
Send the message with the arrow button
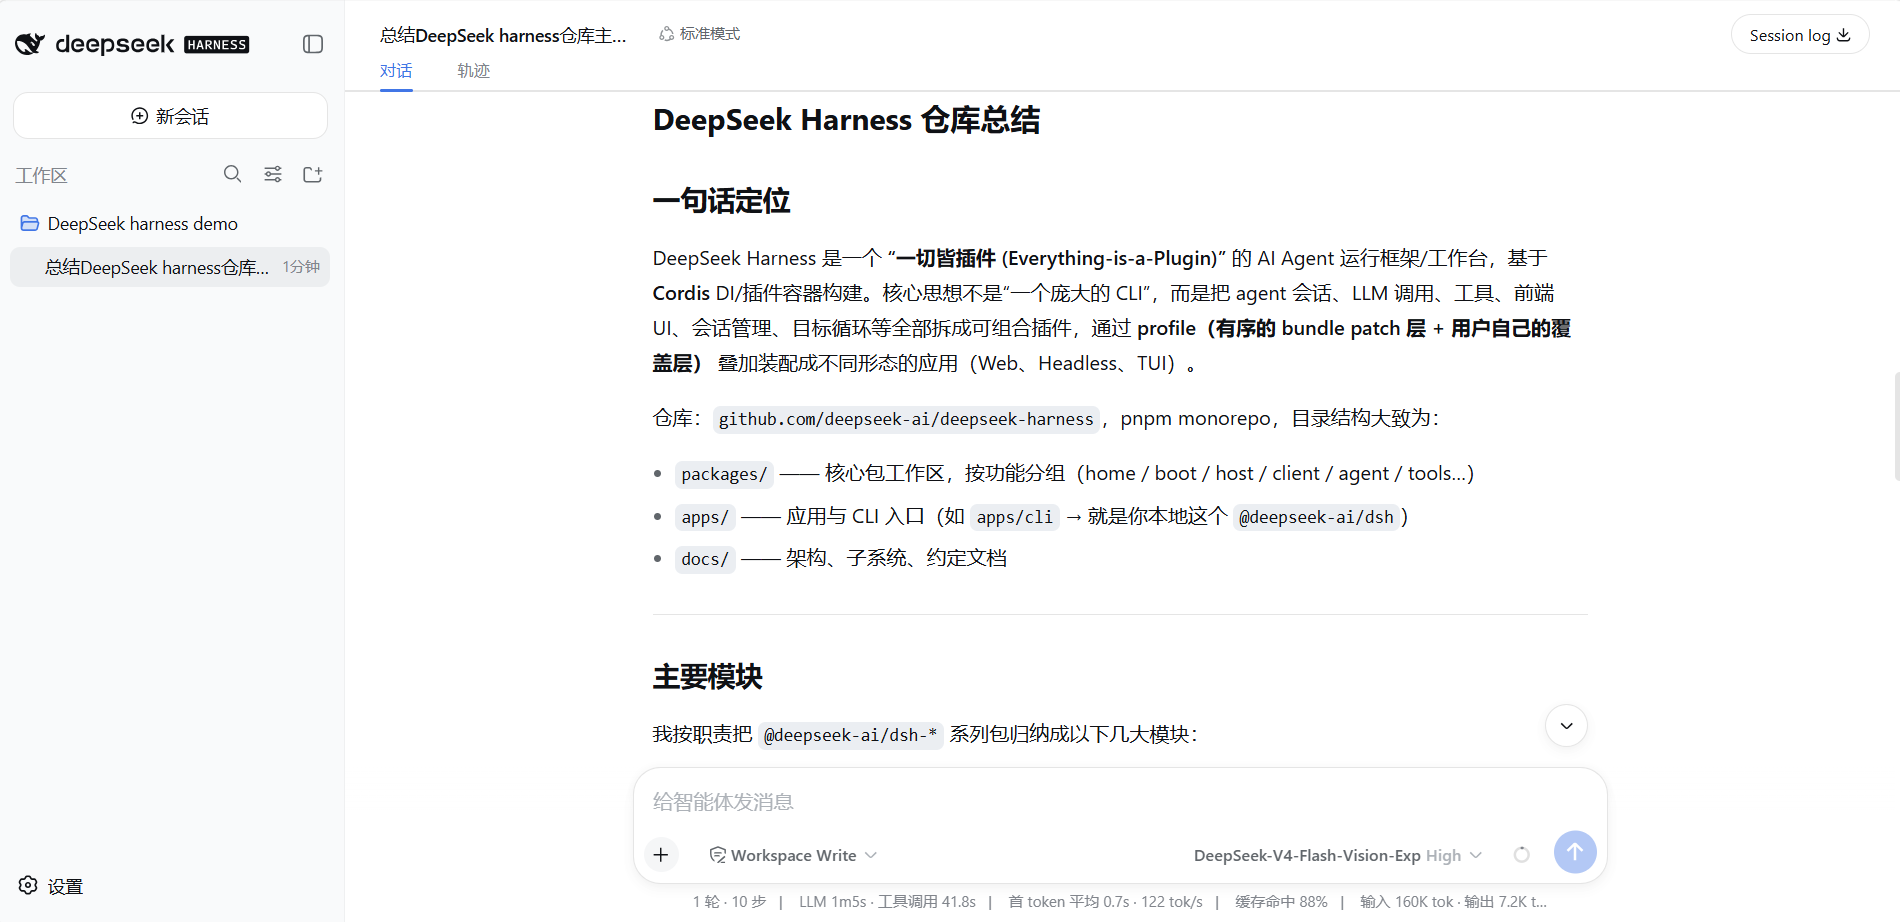[1575, 852]
